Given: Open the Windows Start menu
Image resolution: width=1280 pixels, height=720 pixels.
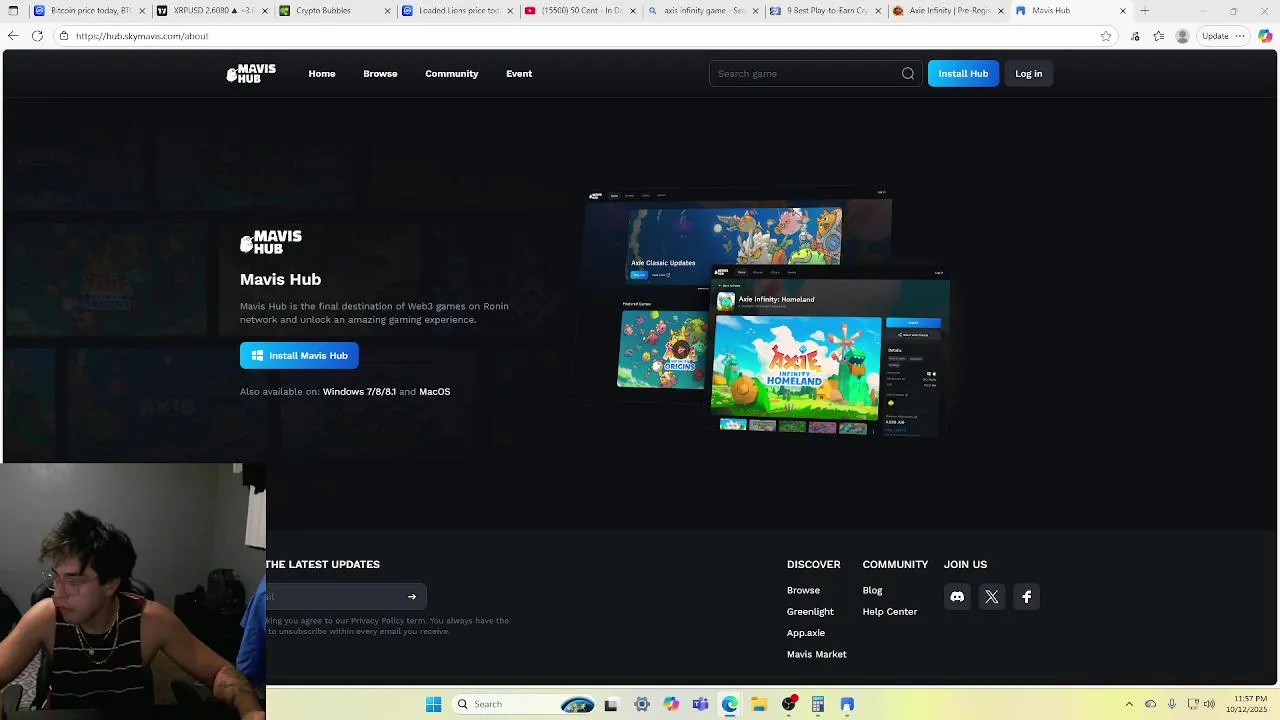Looking at the screenshot, I should coord(433,704).
